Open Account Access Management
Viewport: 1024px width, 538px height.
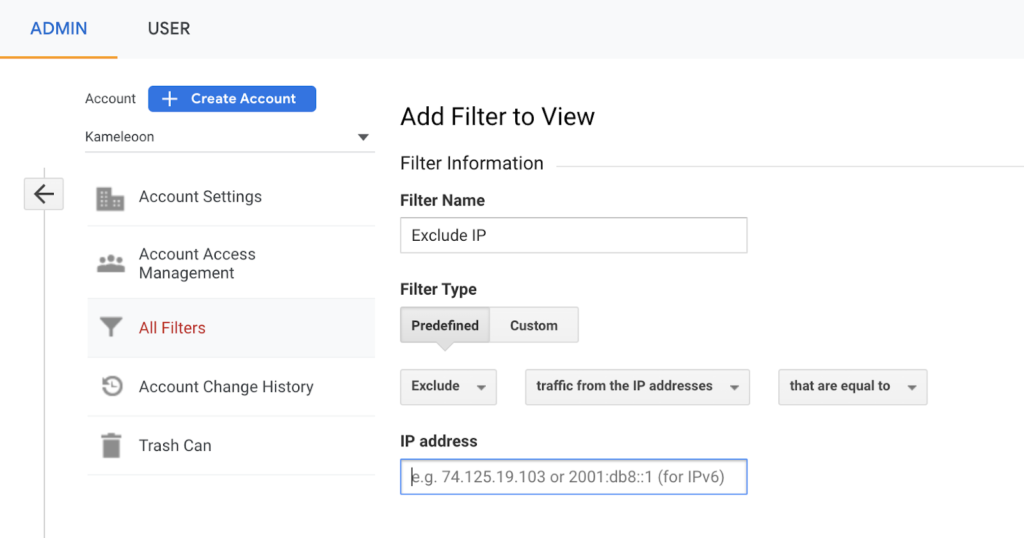click(x=231, y=263)
